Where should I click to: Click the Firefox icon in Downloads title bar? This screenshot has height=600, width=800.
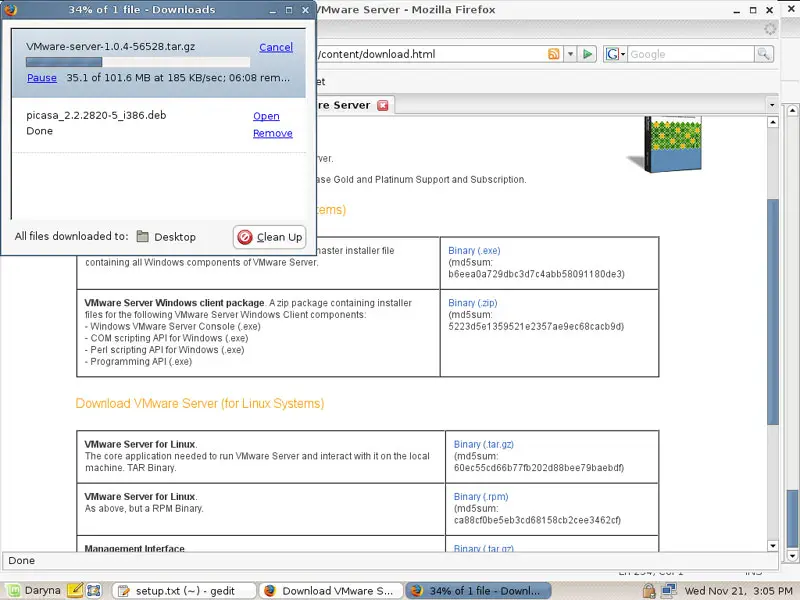click(x=10, y=10)
